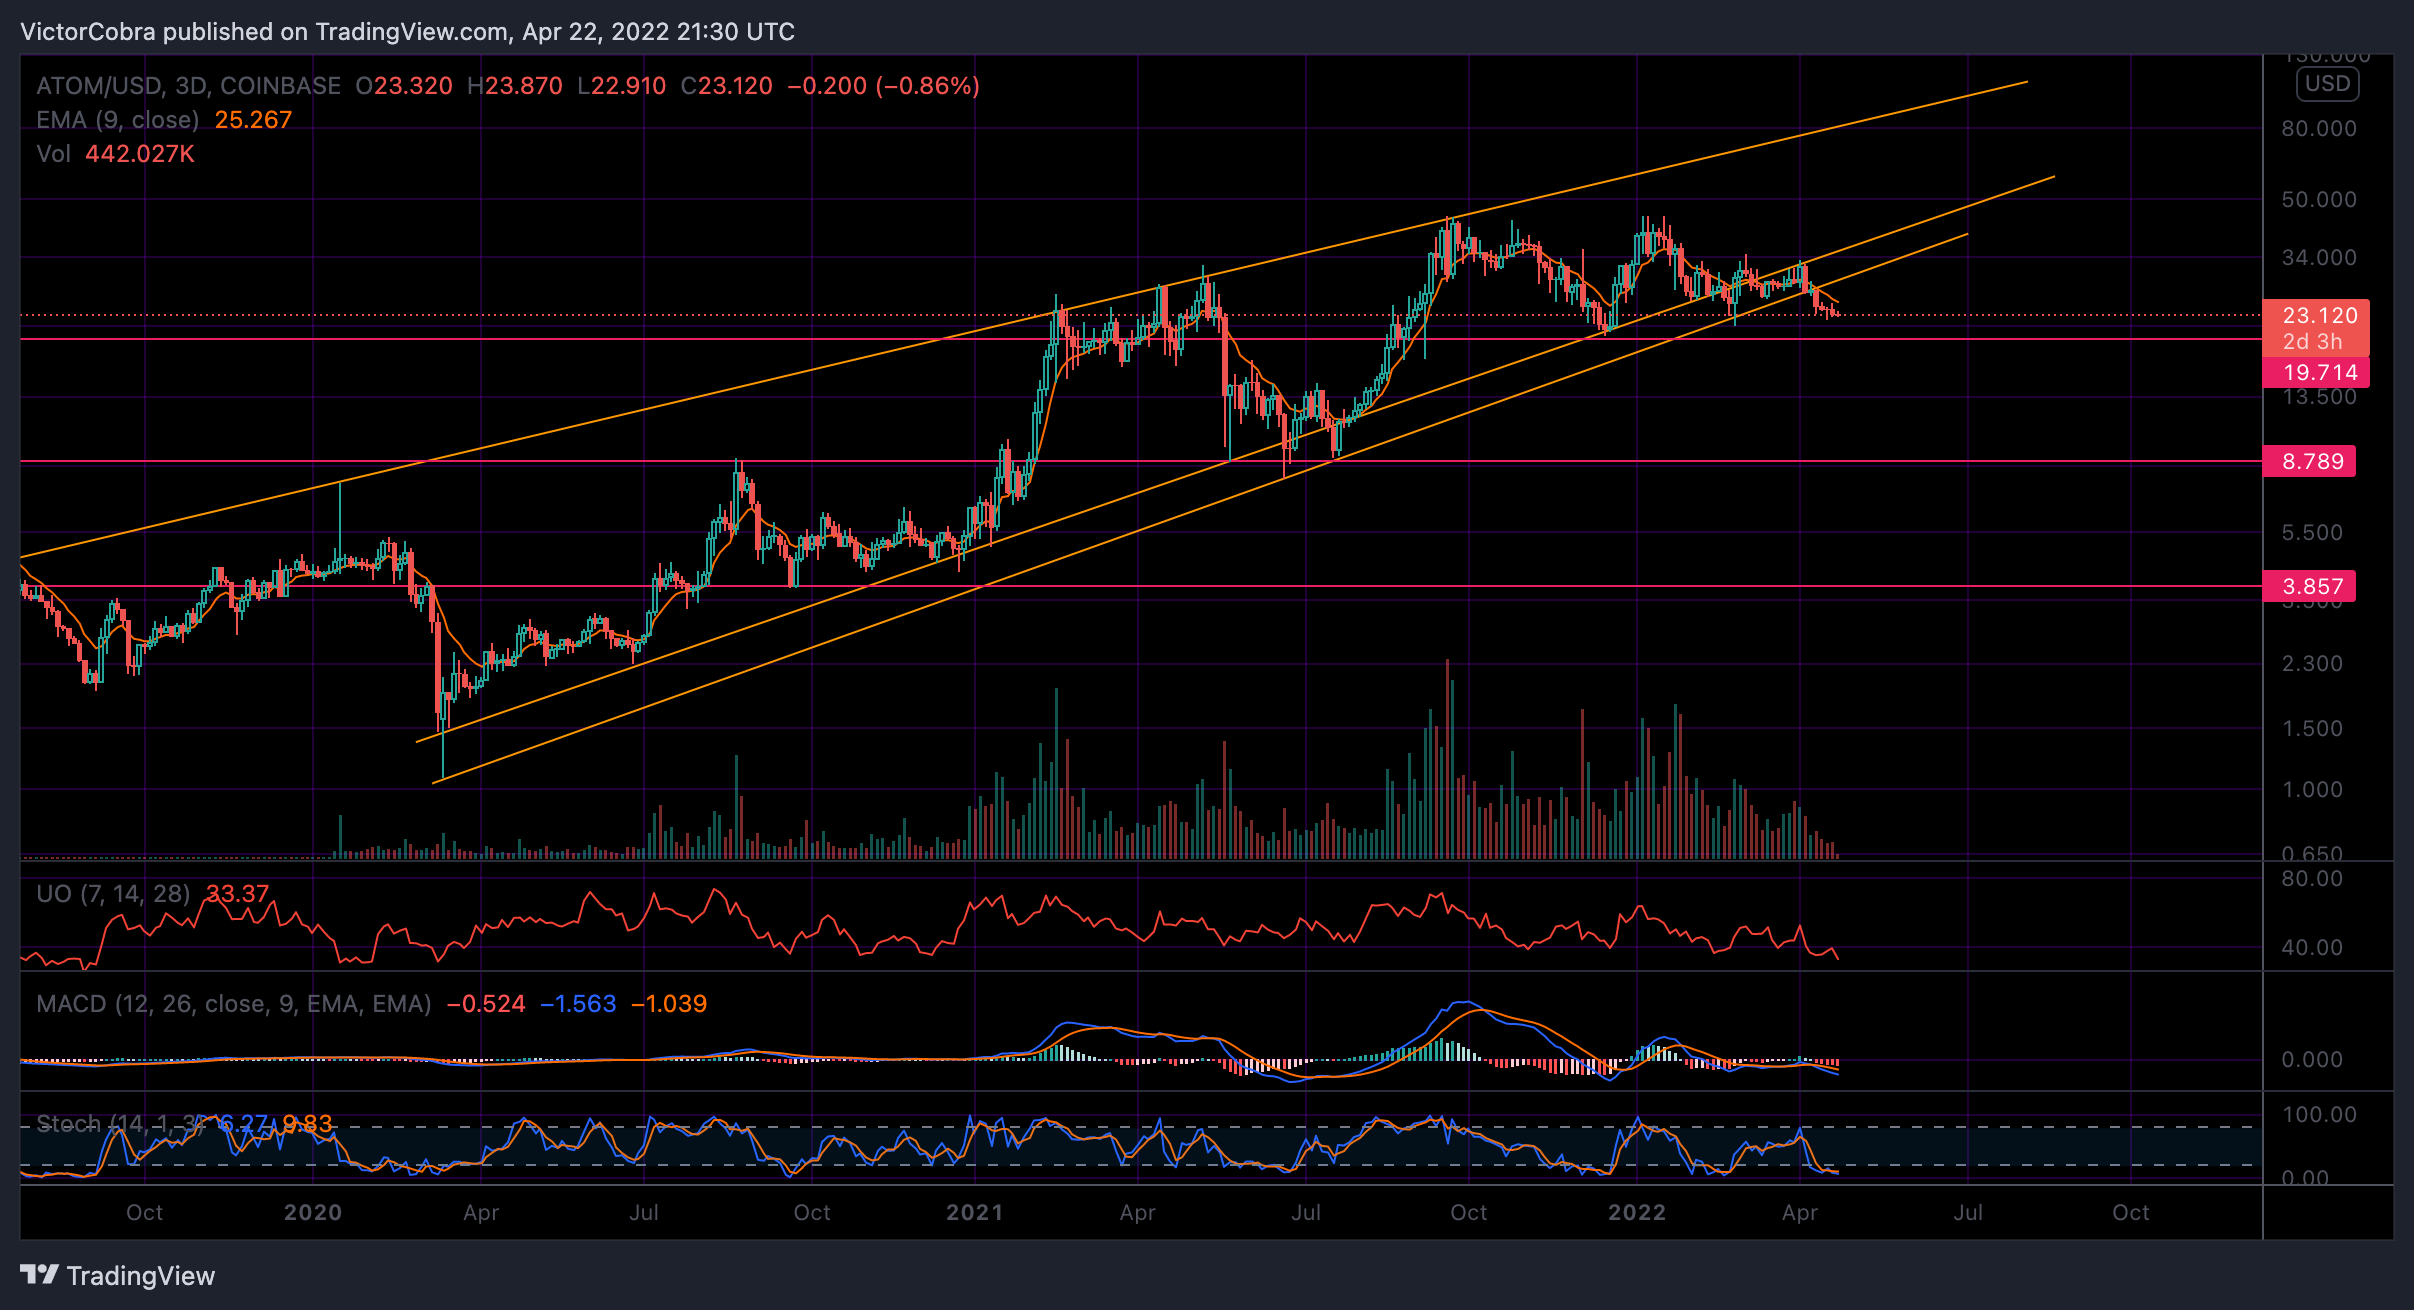Select the Vol indicator label
The width and height of the screenshot is (2414, 1310).
tap(54, 154)
